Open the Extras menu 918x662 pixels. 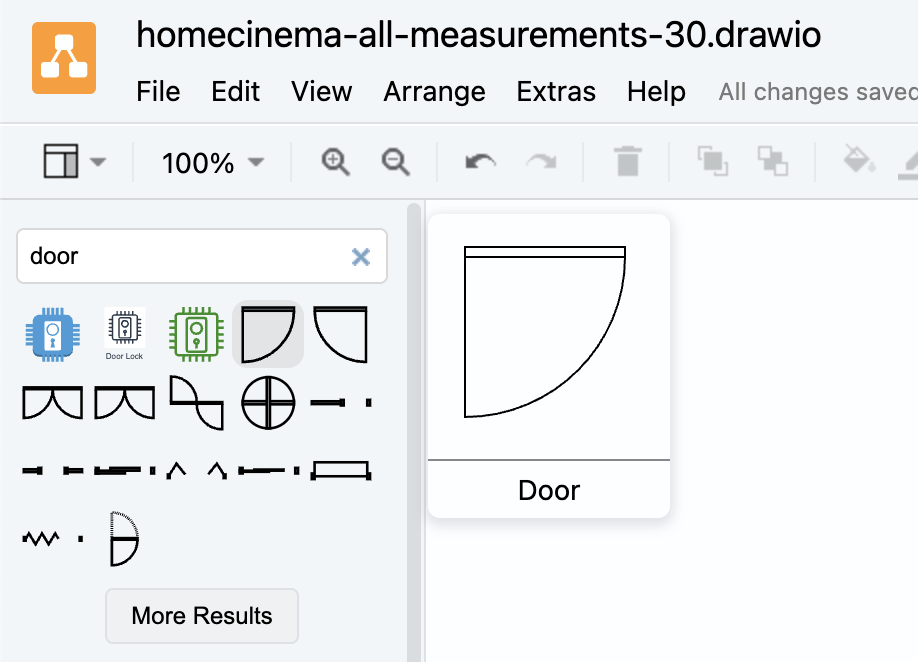(x=556, y=92)
